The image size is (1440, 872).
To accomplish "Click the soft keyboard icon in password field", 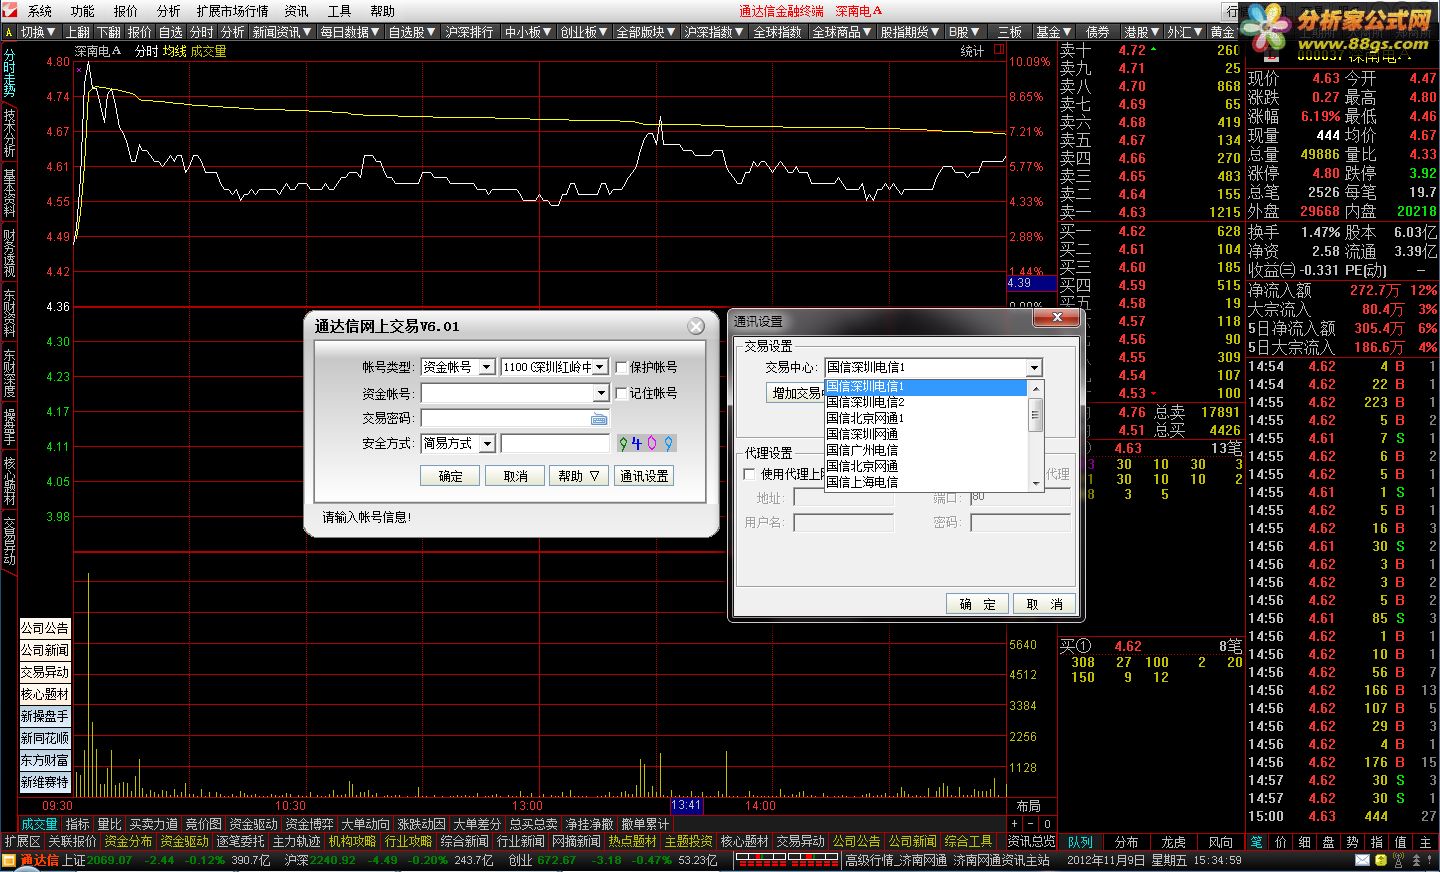I will (599, 419).
